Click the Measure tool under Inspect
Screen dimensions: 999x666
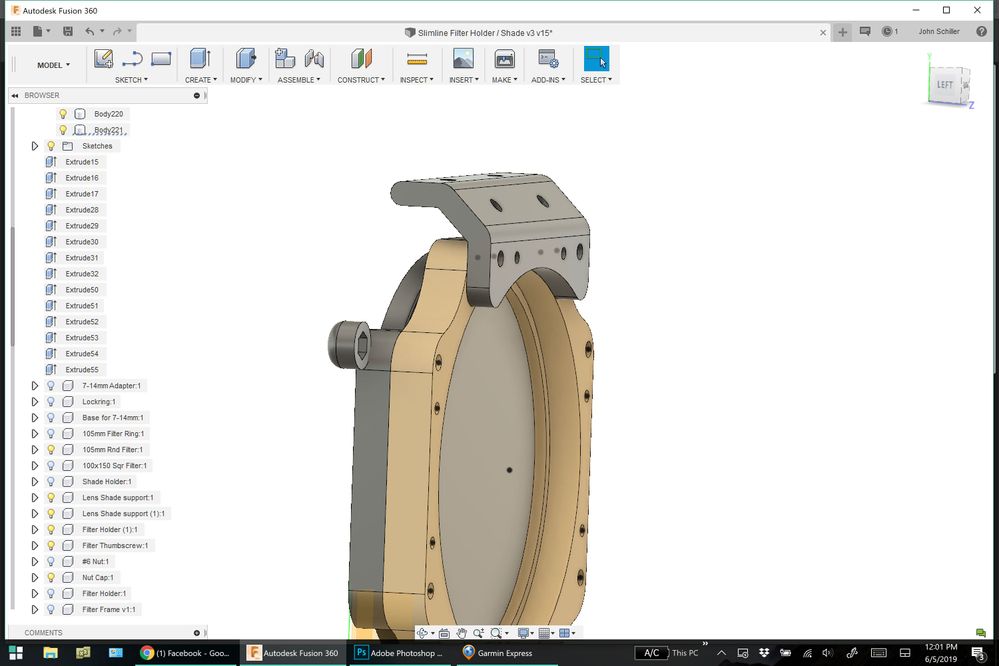coord(417,59)
